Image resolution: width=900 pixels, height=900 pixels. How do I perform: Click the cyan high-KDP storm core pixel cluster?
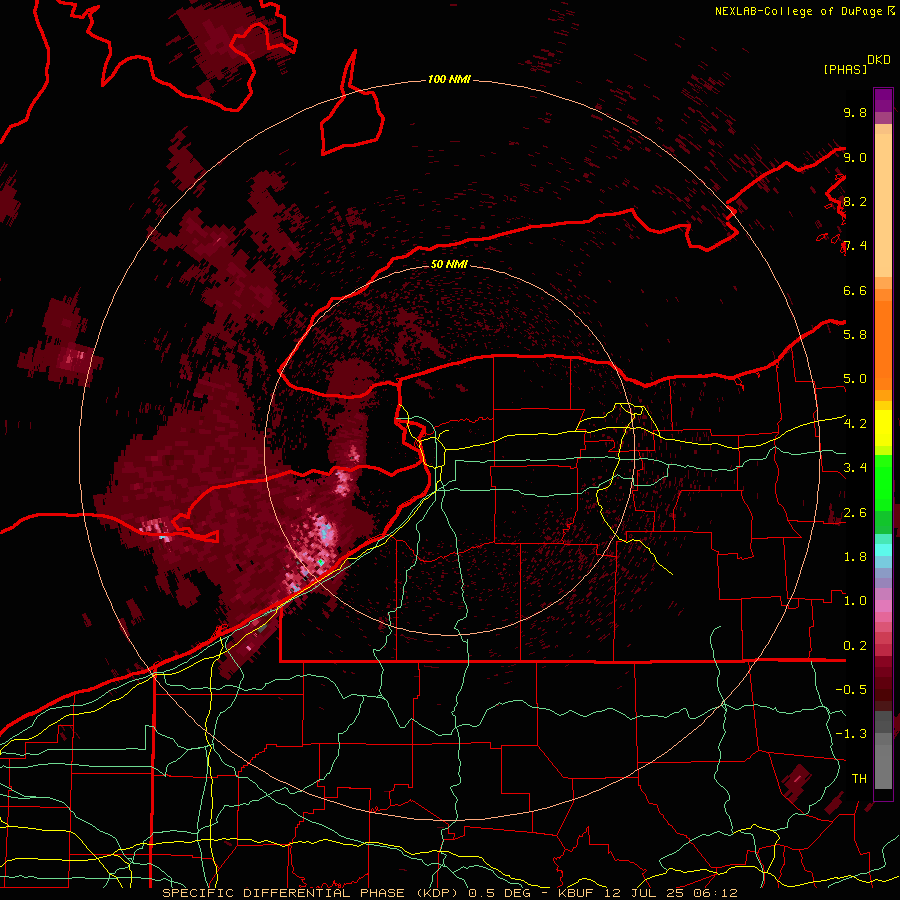(x=325, y=532)
